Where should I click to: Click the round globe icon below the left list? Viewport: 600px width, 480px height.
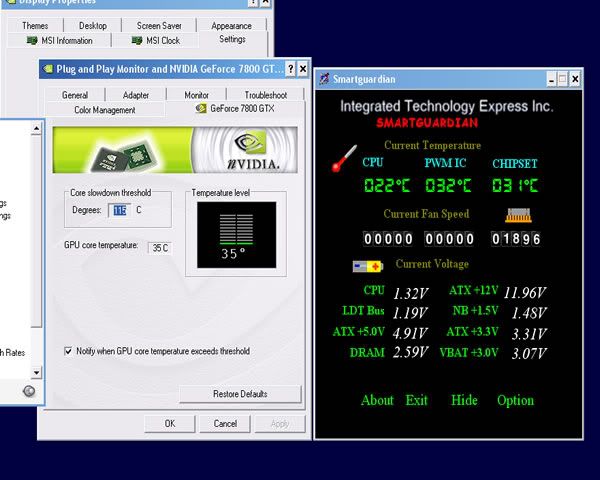(29, 391)
